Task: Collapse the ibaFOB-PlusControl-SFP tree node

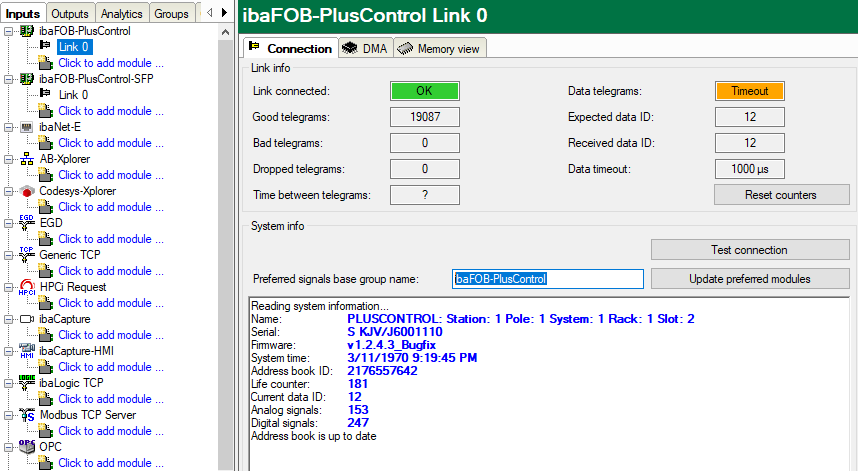Action: [x=9, y=79]
